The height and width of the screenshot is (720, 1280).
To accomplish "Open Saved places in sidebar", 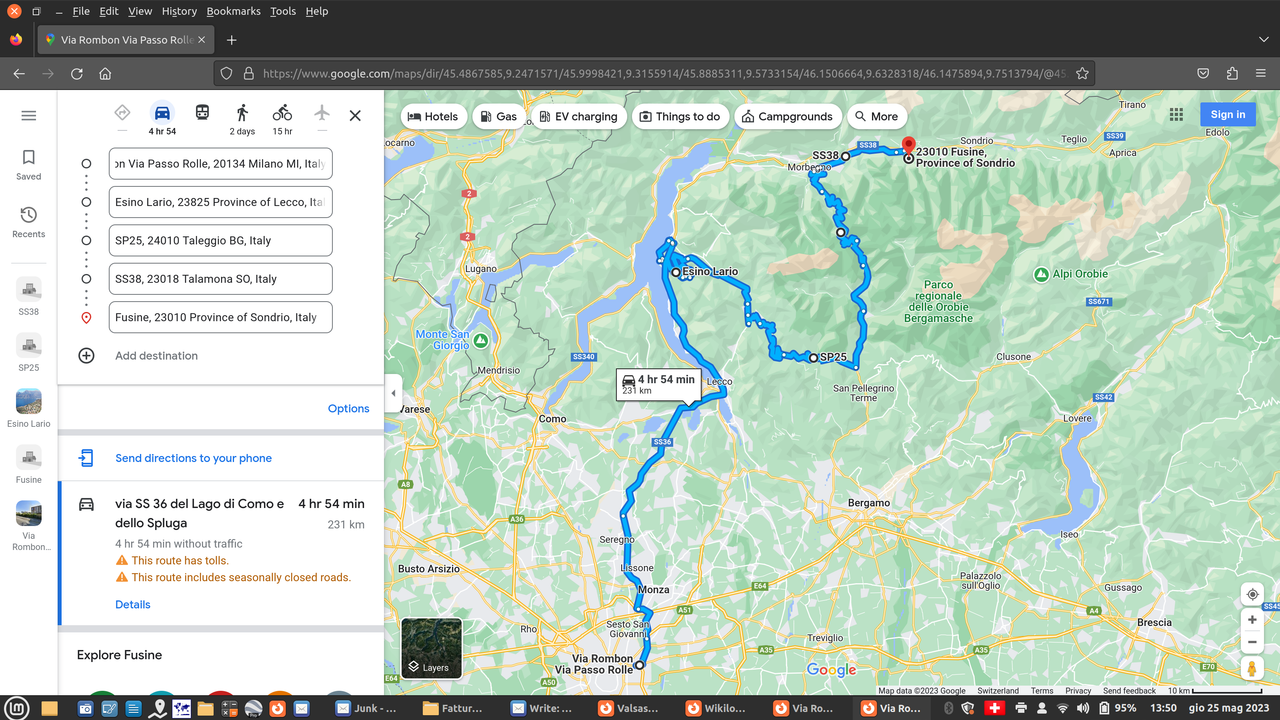I will (x=29, y=165).
